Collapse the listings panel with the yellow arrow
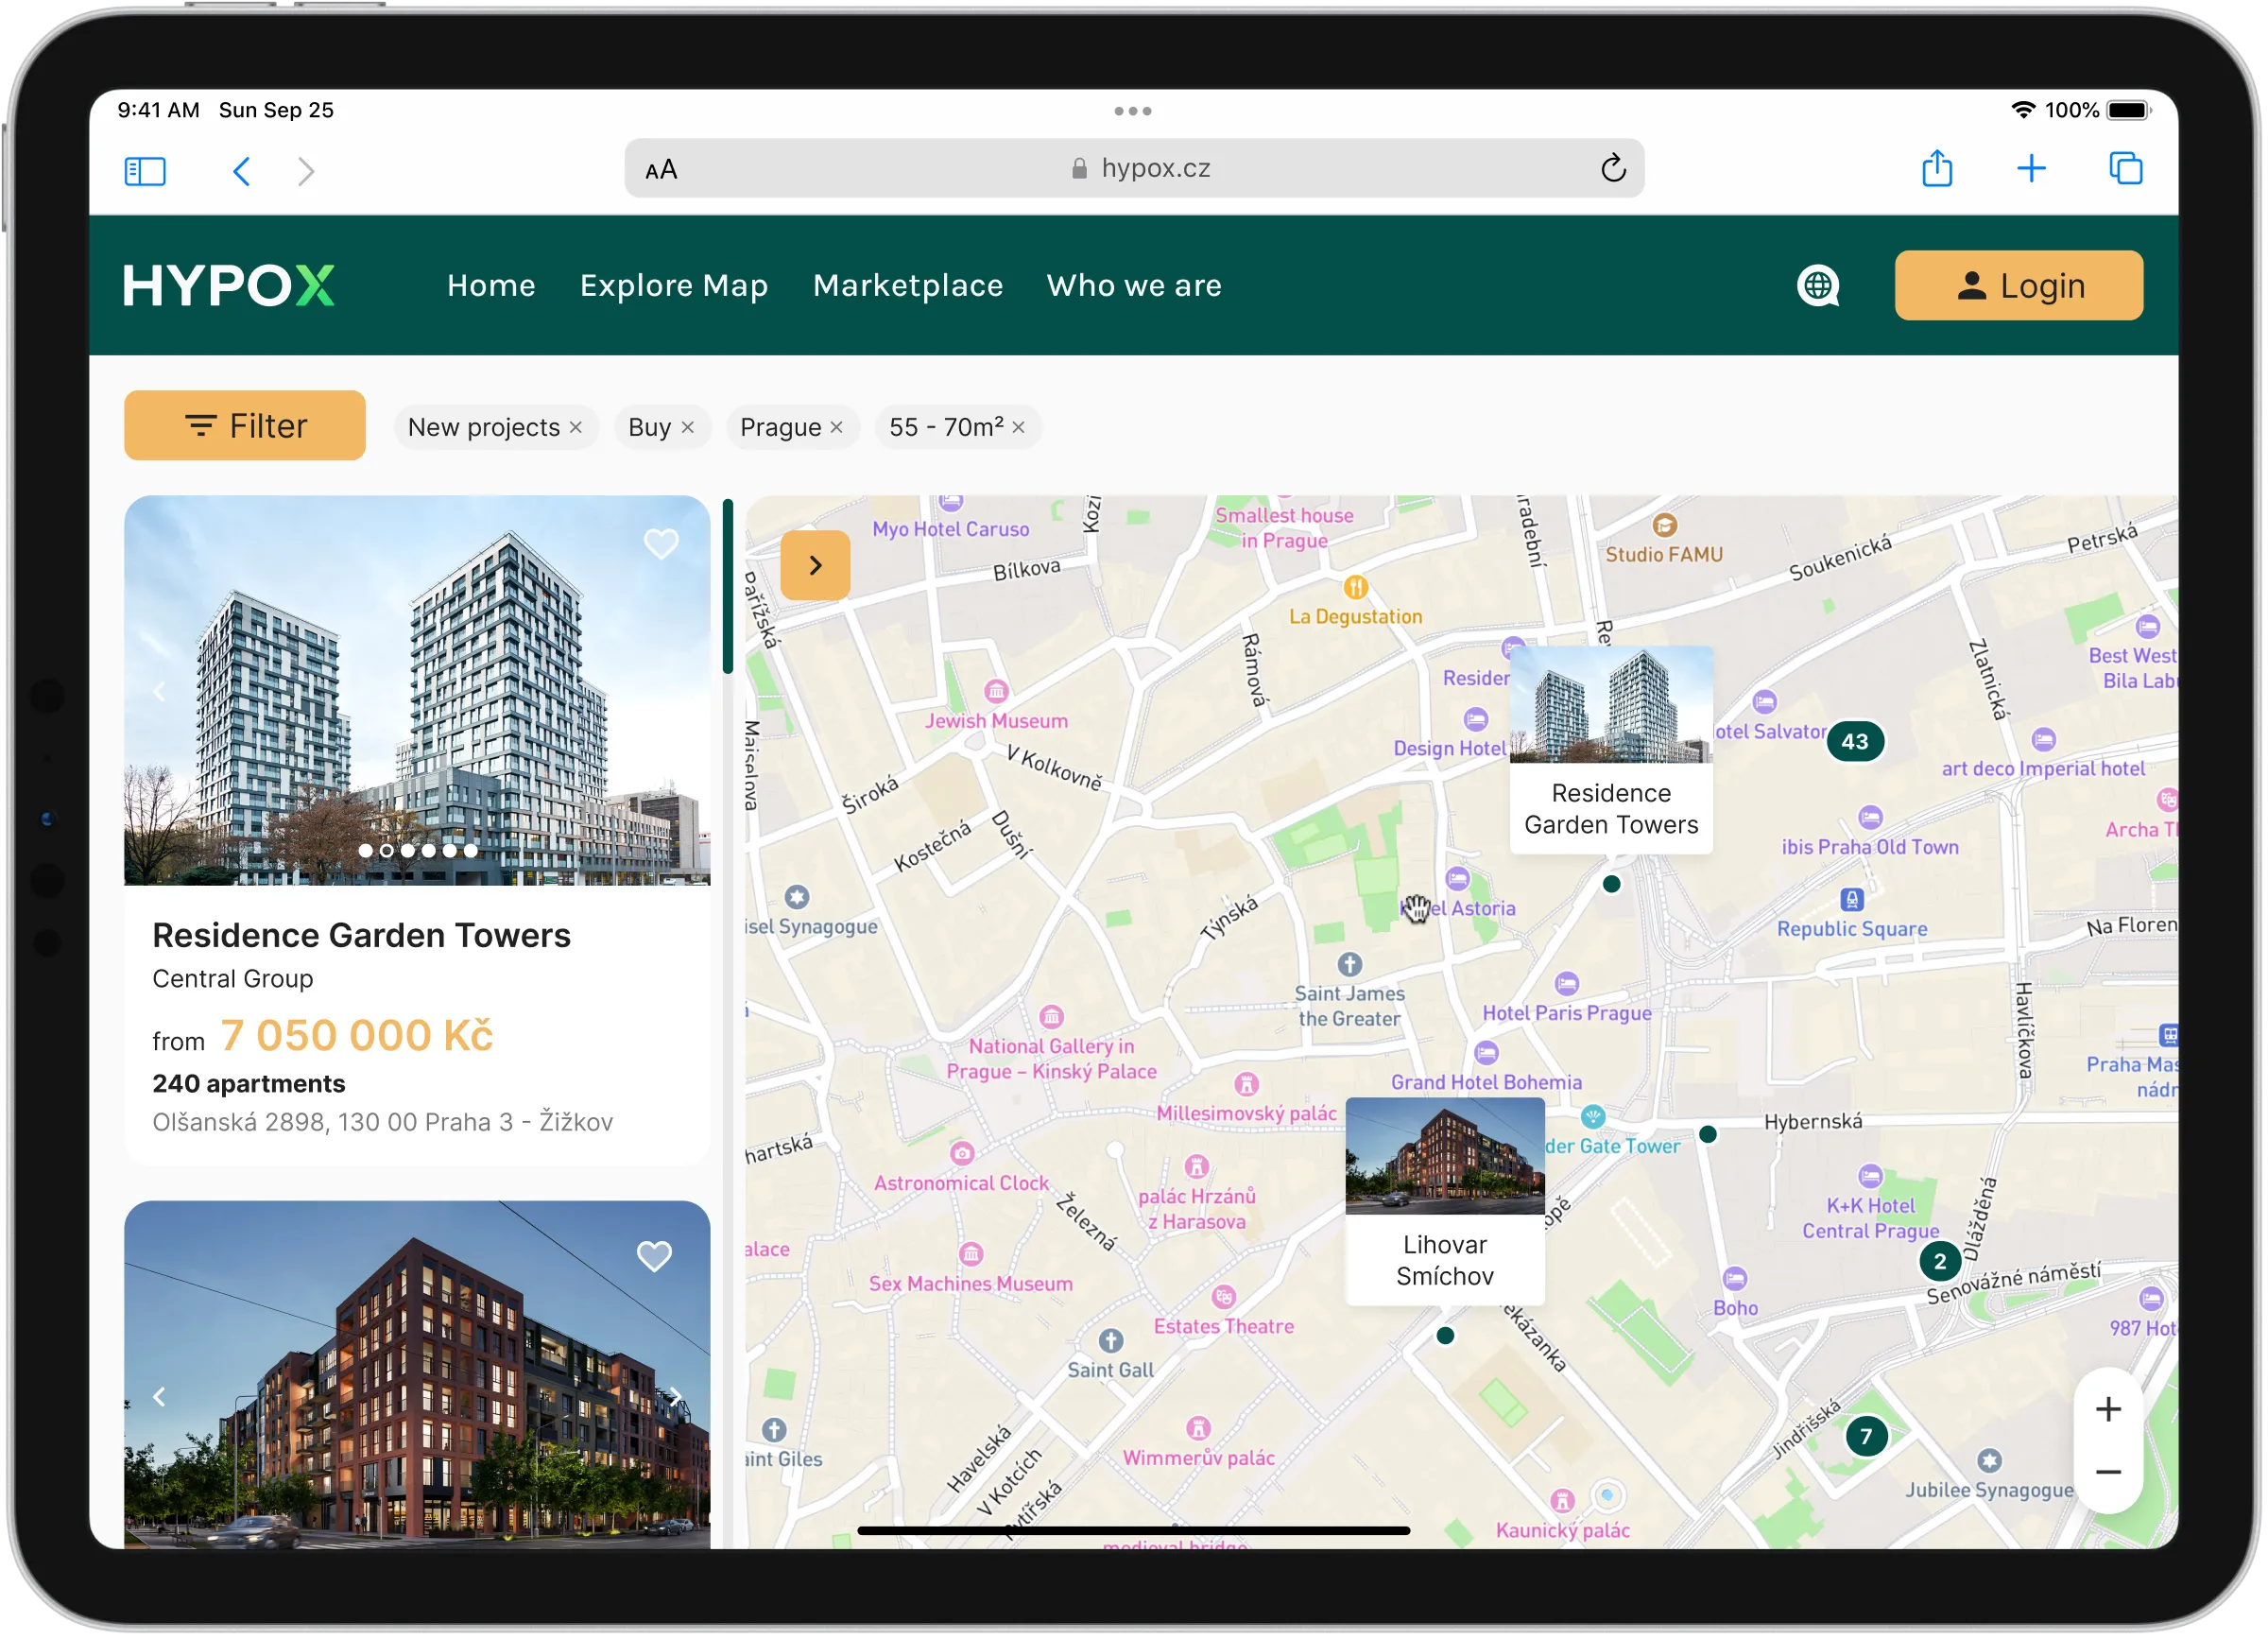This screenshot has height=1639, width=2268. tap(816, 566)
